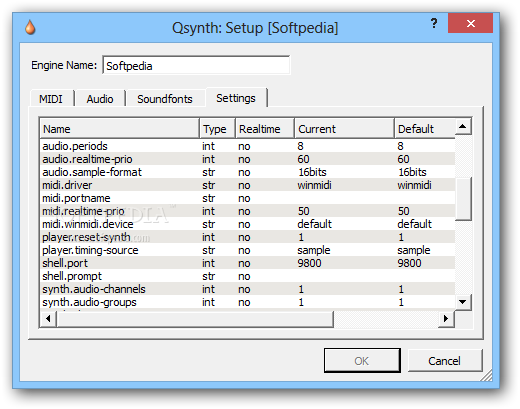Click the Default column value of midi.winmidi.device
The width and height of the screenshot is (520, 409).
(414, 224)
